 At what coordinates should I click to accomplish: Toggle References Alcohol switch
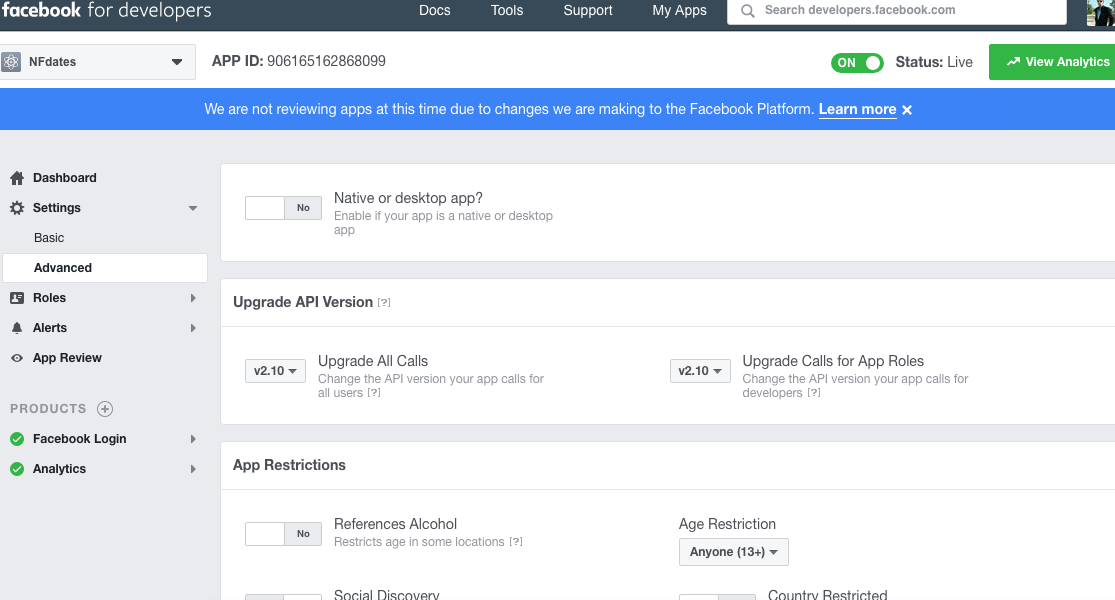point(283,534)
